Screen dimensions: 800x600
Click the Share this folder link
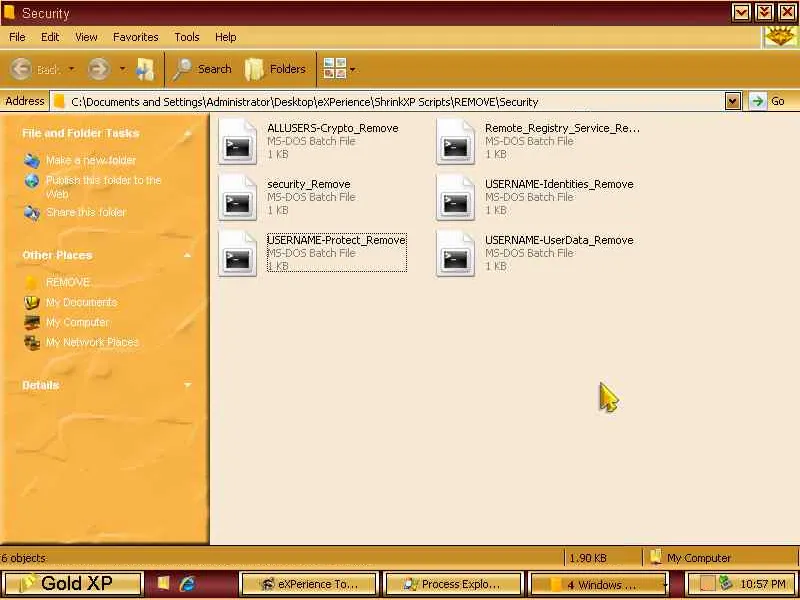pyautogui.click(x=86, y=212)
